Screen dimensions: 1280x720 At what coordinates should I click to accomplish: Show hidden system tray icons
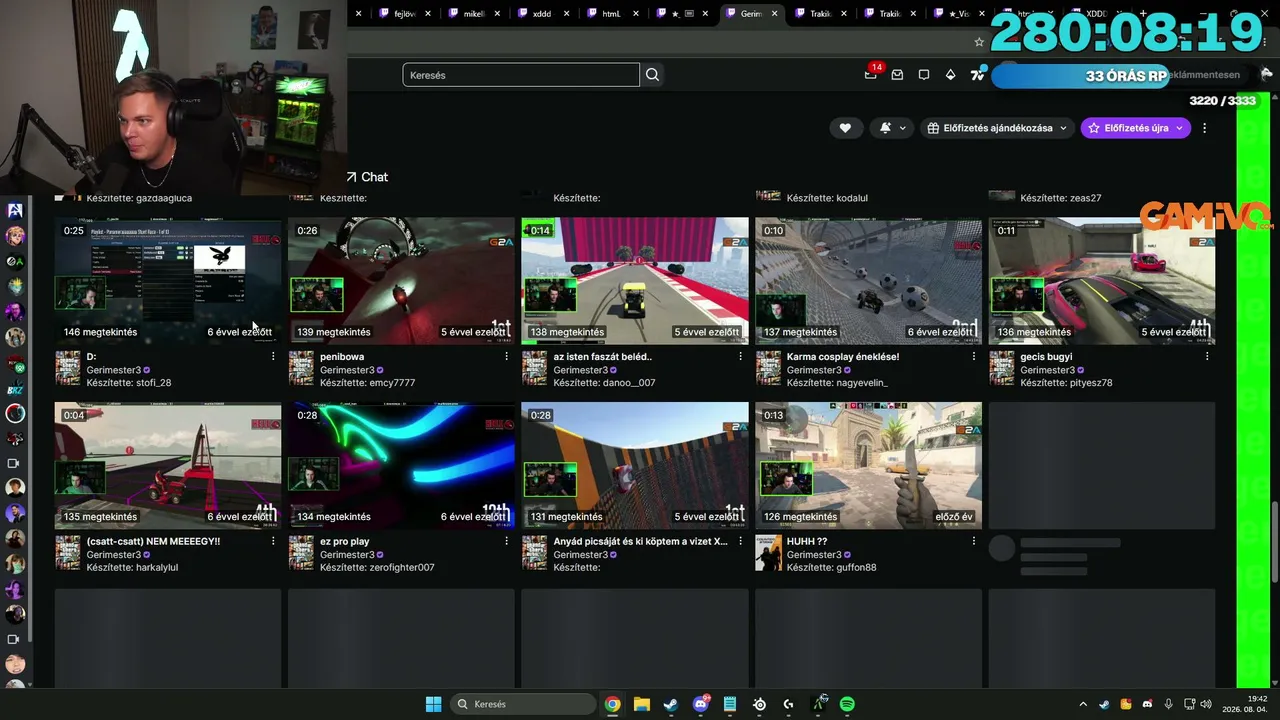pos(1083,704)
